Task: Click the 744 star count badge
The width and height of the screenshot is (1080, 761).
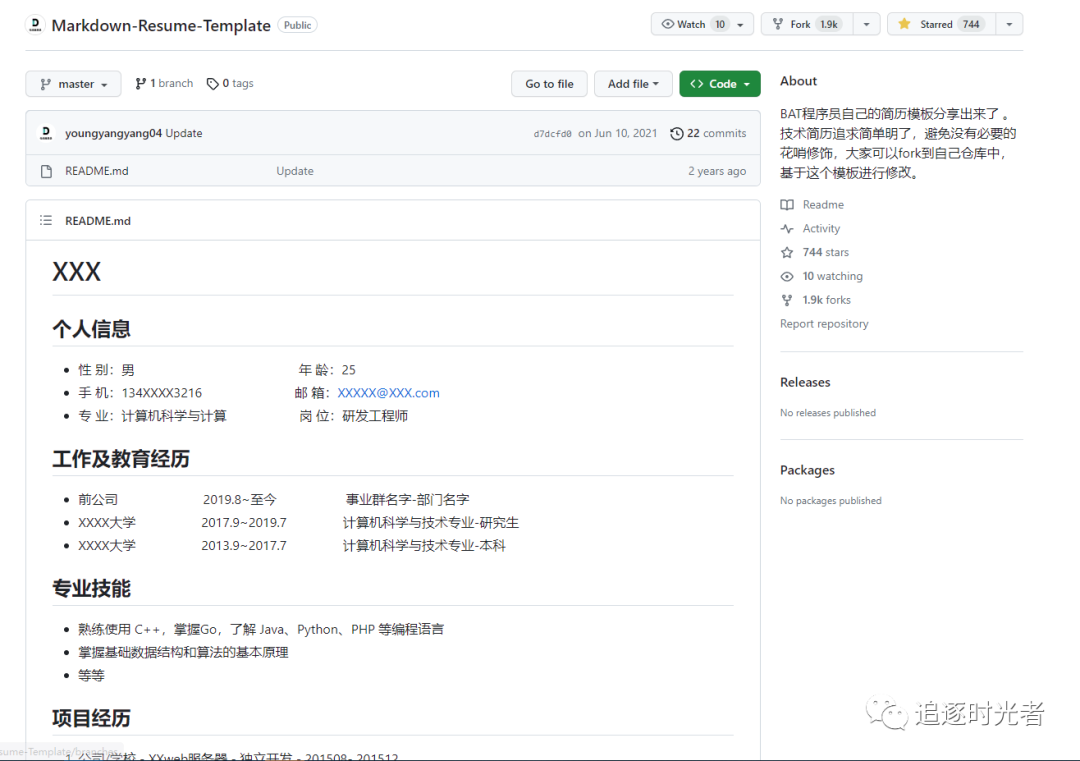Action: coord(971,24)
